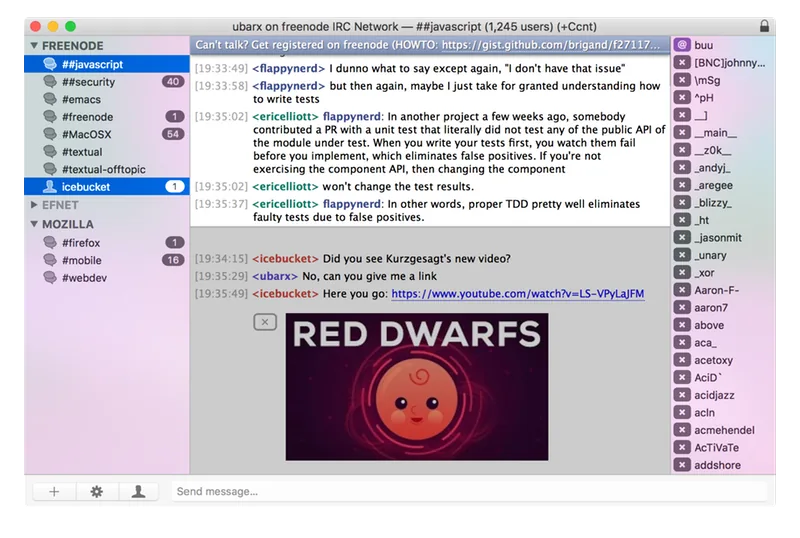Click the #MacOSX chat bubble icon
800x538 pixels.
(50, 134)
